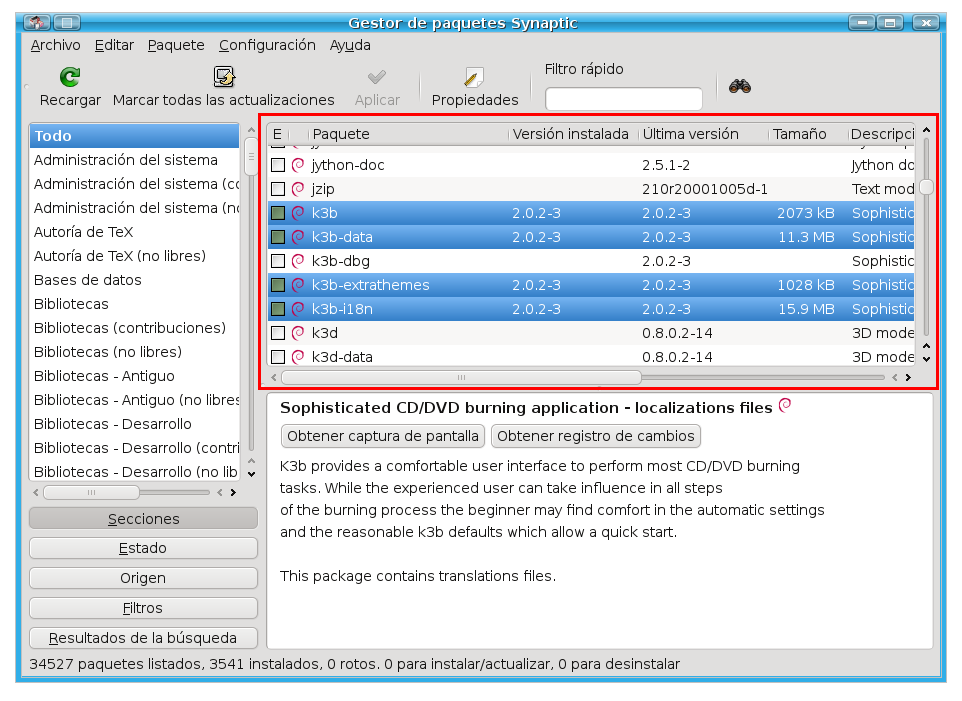The height and width of the screenshot is (701, 962).
Task: Click Debian swirl icon in k3b-data row
Action: click(298, 237)
